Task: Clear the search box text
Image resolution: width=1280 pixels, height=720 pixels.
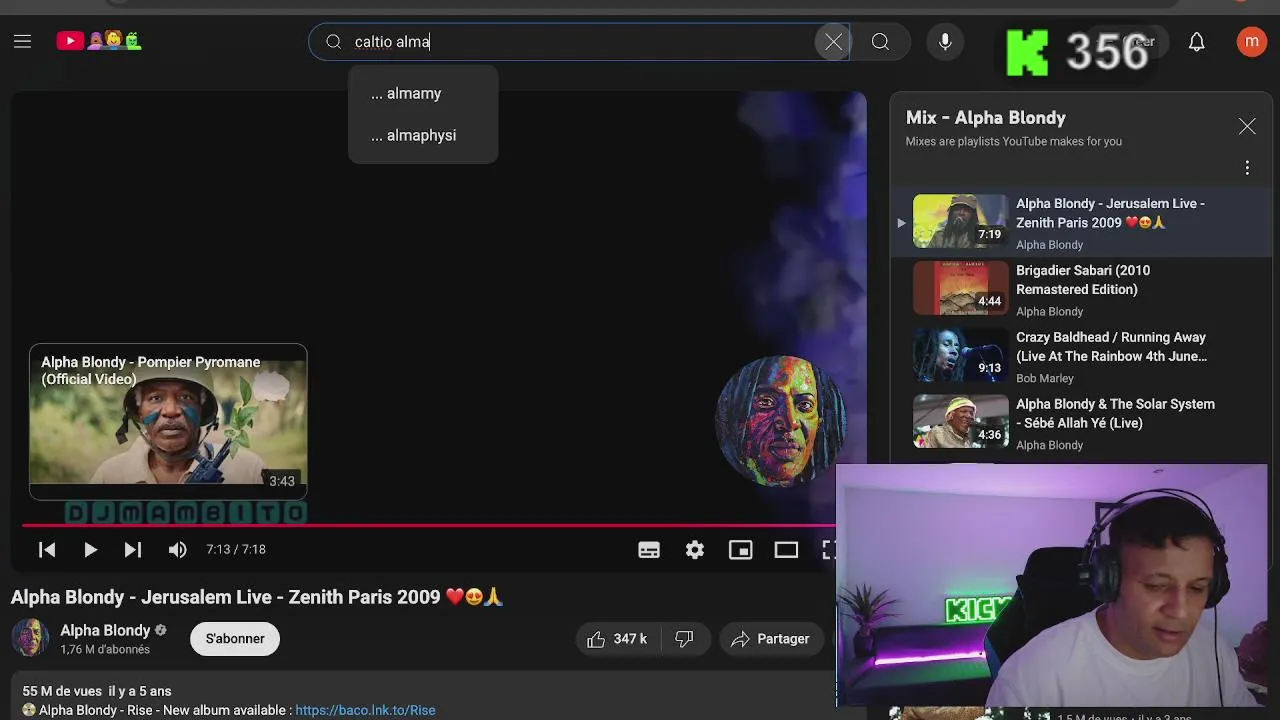Action: click(833, 42)
